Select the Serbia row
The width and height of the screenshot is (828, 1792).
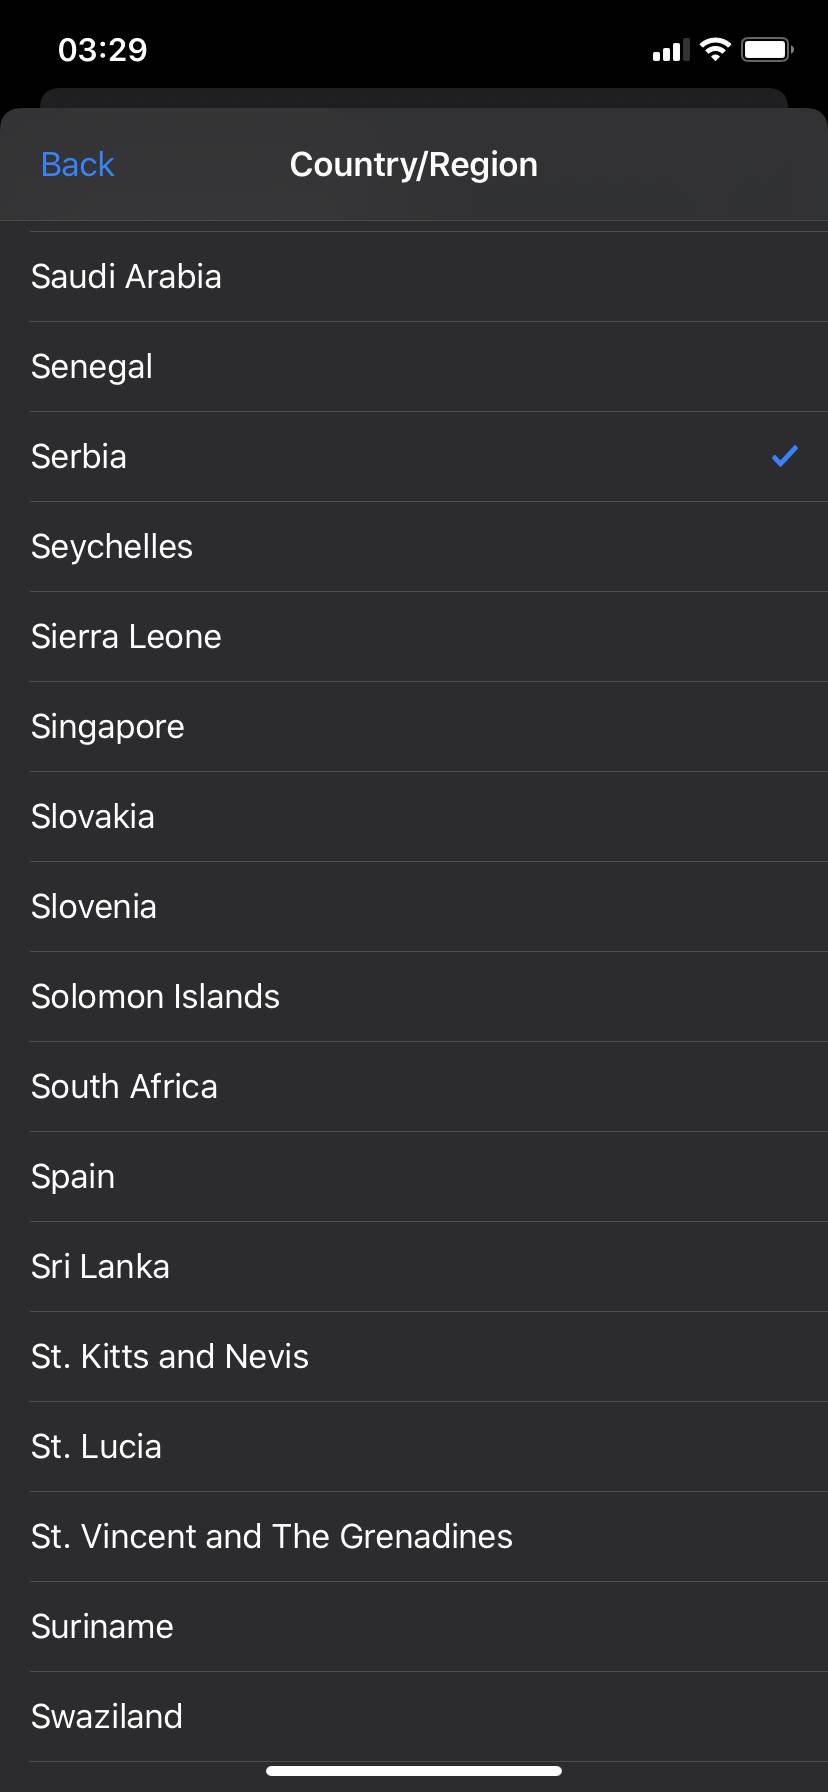coord(79,457)
